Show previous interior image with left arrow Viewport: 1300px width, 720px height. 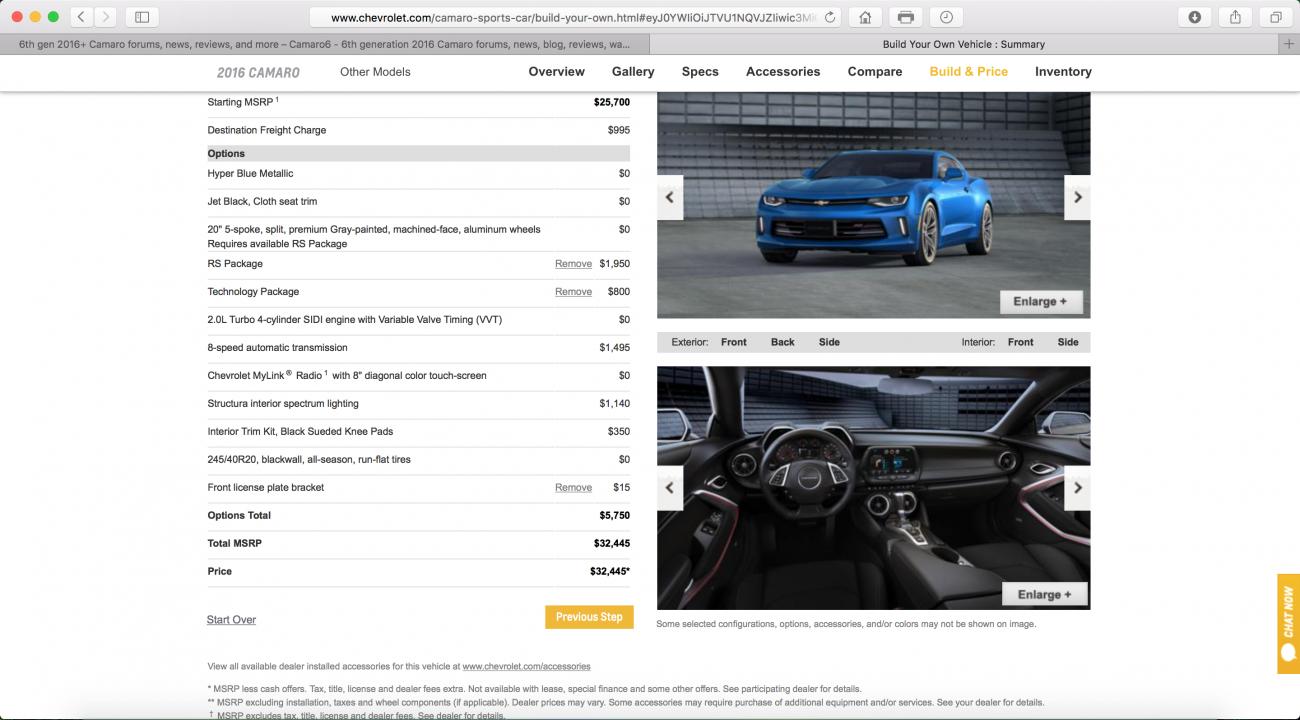coord(670,488)
